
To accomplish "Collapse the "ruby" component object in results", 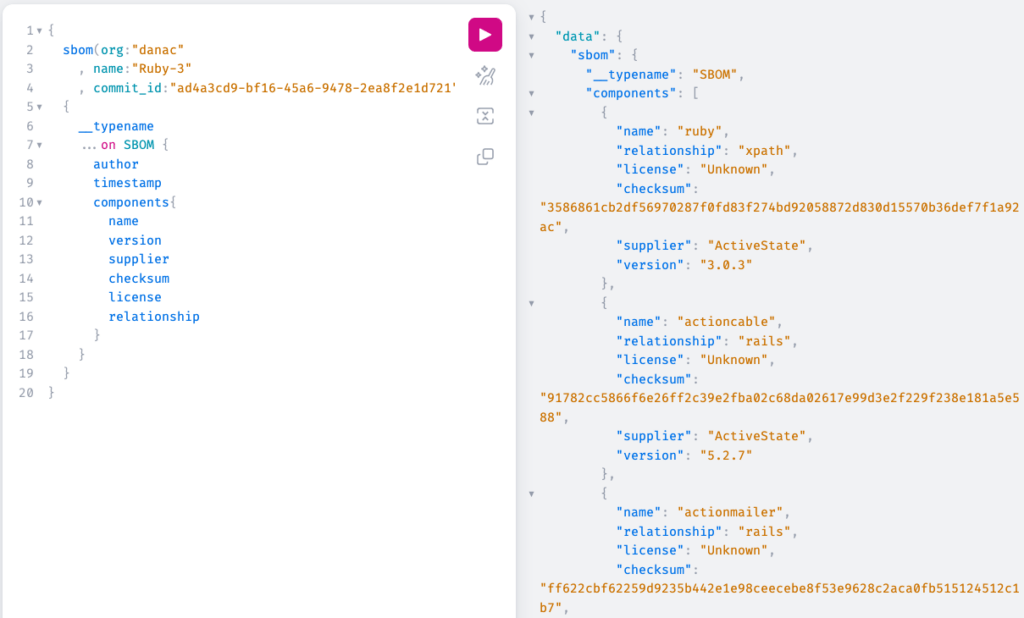I will tap(531, 112).
